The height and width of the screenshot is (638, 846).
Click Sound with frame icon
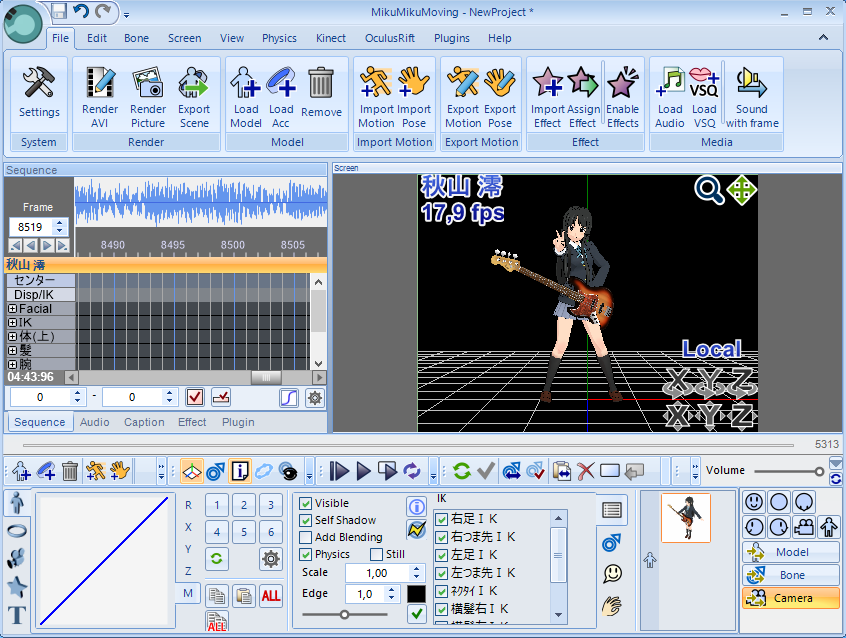pyautogui.click(x=752, y=82)
